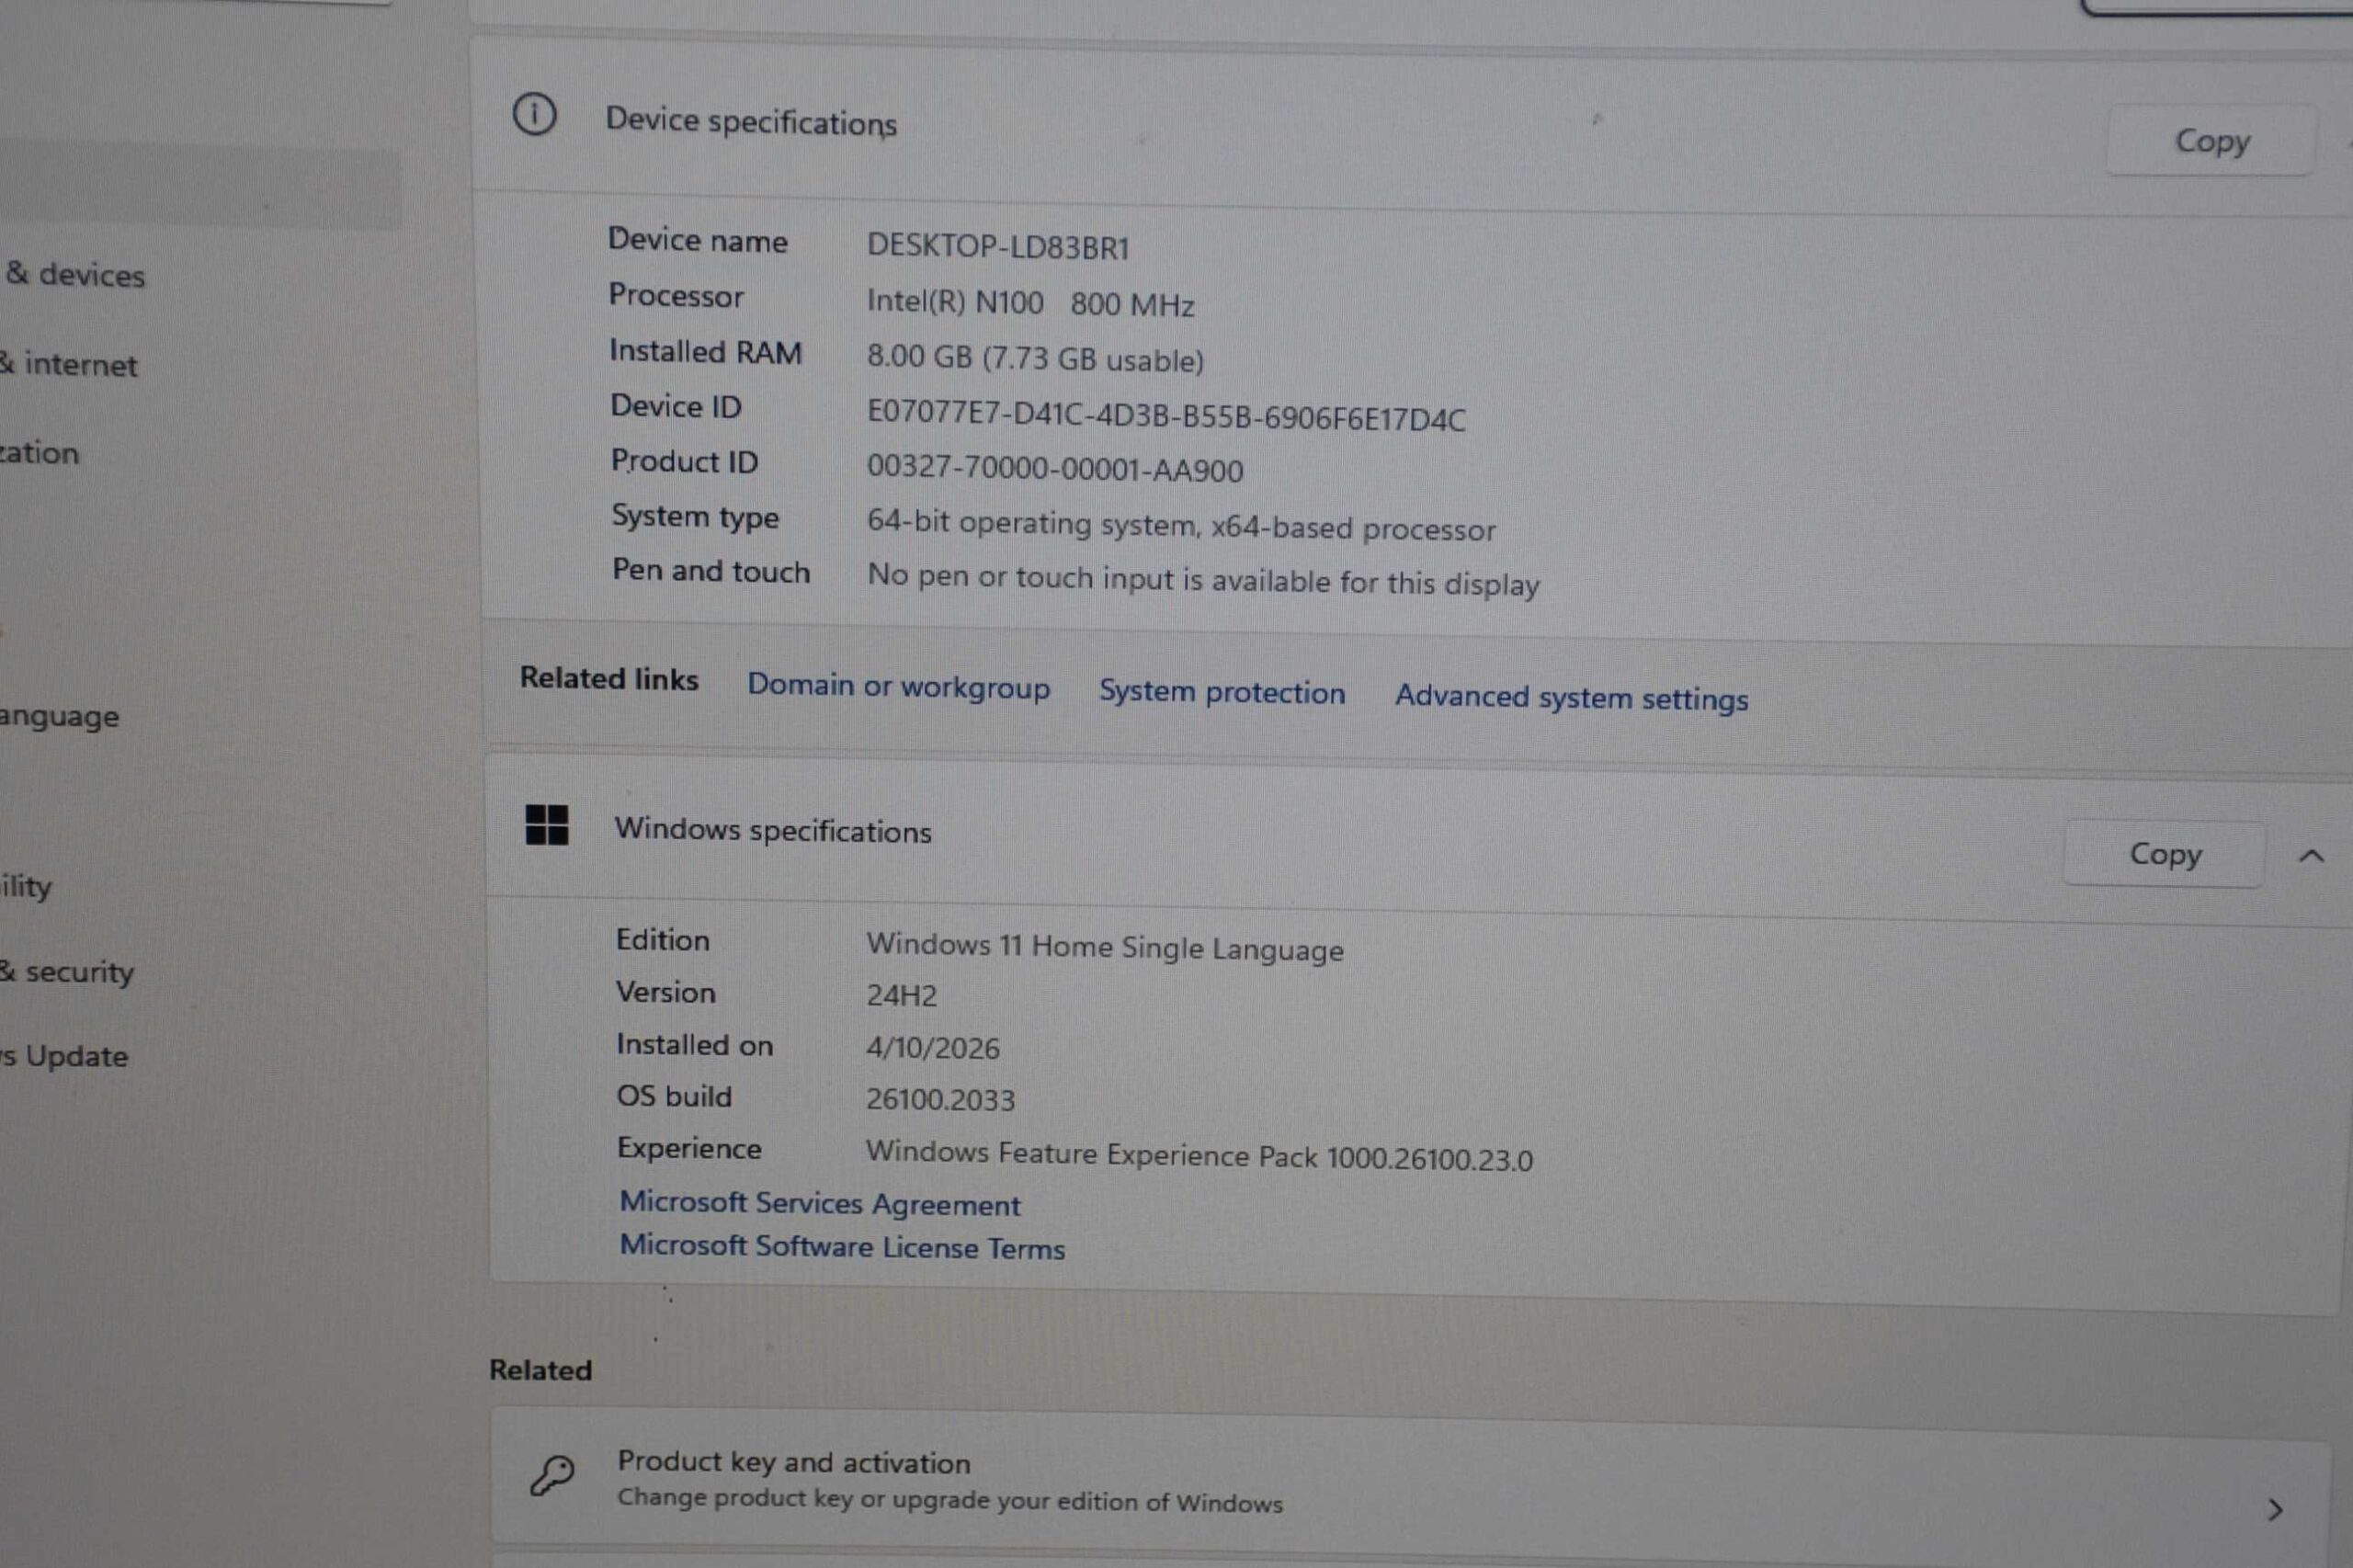2353x1568 pixels.
Task: Open Product key and activation chevron
Action: [2275, 1510]
